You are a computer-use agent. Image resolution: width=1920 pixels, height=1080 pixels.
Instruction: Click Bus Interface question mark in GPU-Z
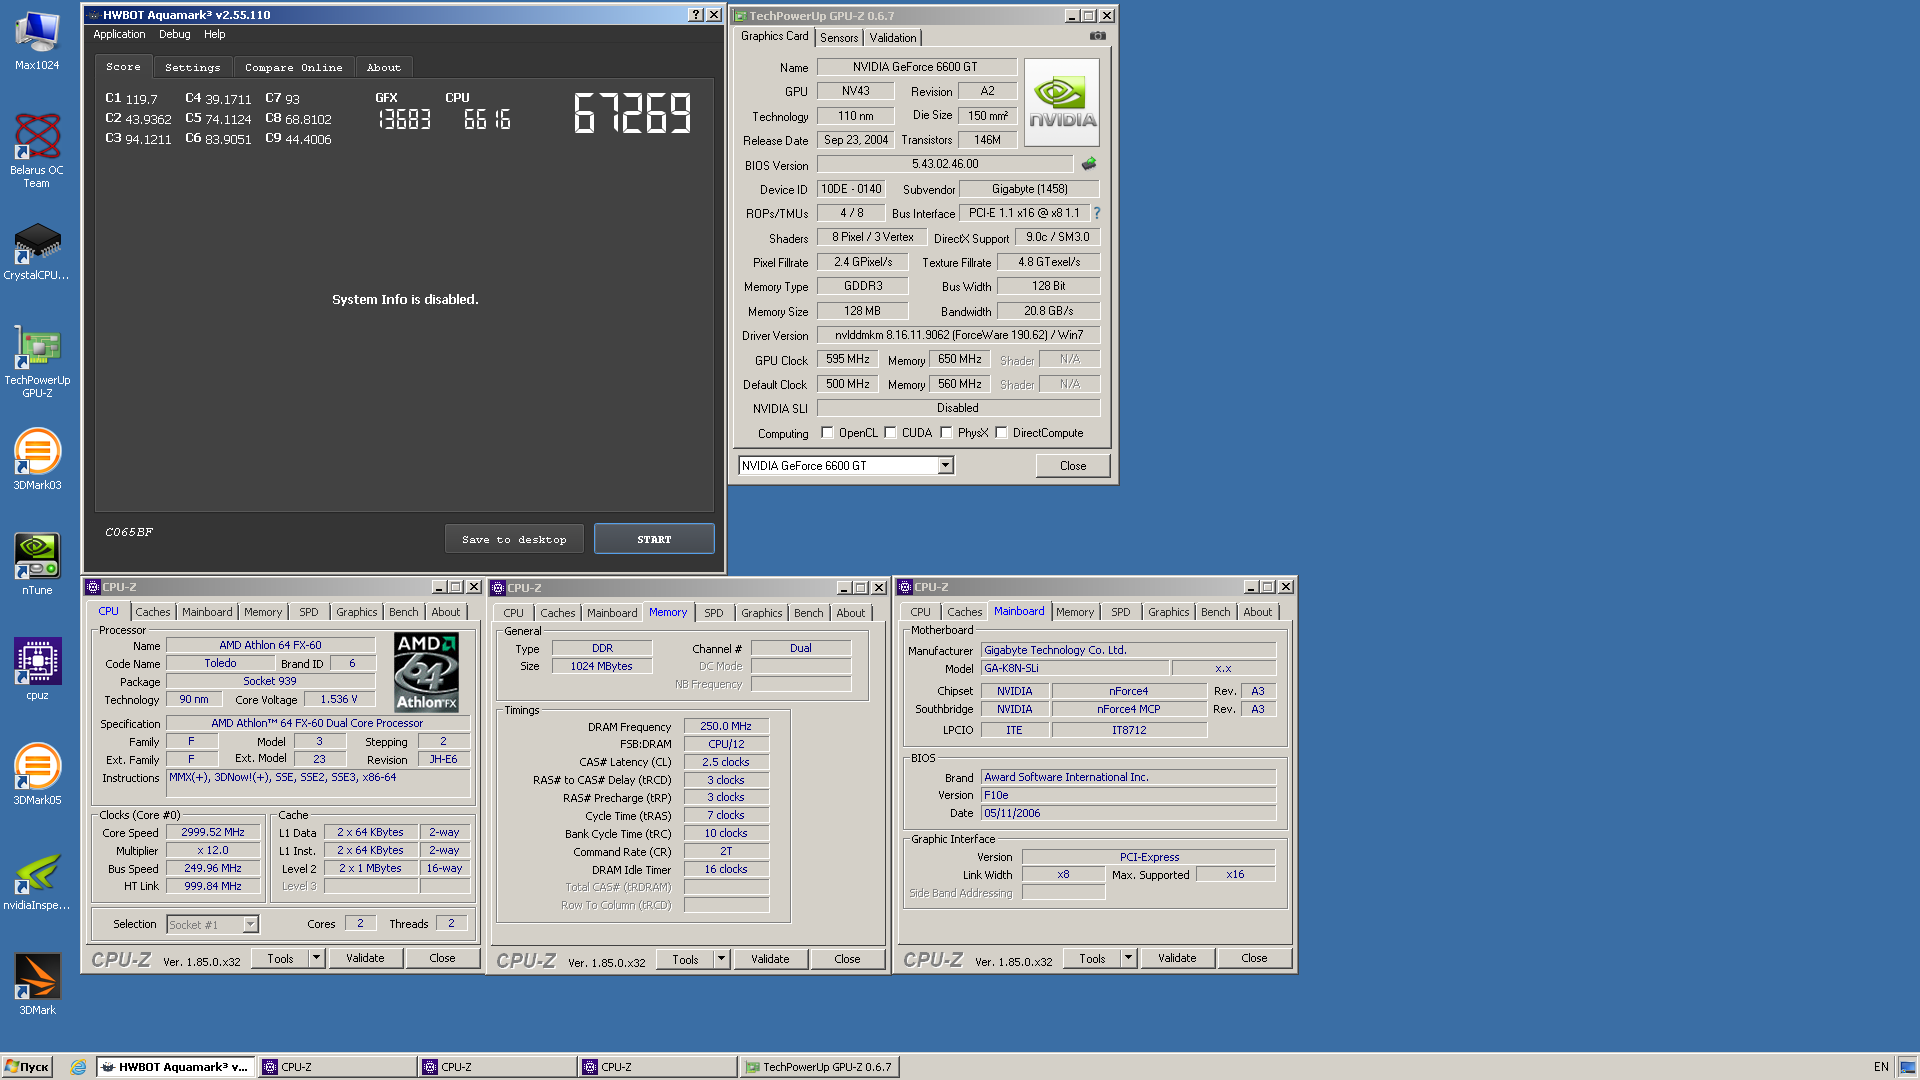[1097, 213]
